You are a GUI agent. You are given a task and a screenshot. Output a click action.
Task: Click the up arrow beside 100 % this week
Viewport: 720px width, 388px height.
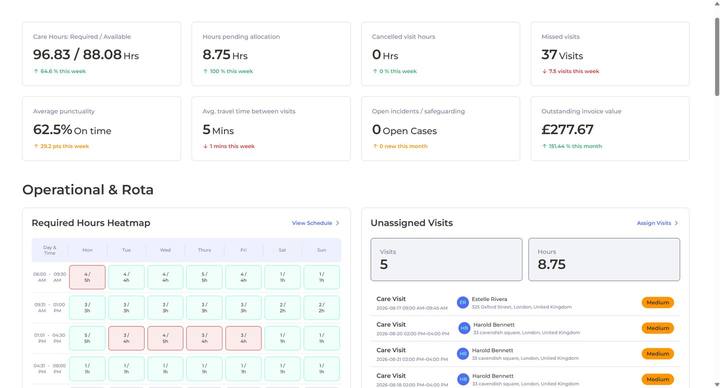[205, 71]
